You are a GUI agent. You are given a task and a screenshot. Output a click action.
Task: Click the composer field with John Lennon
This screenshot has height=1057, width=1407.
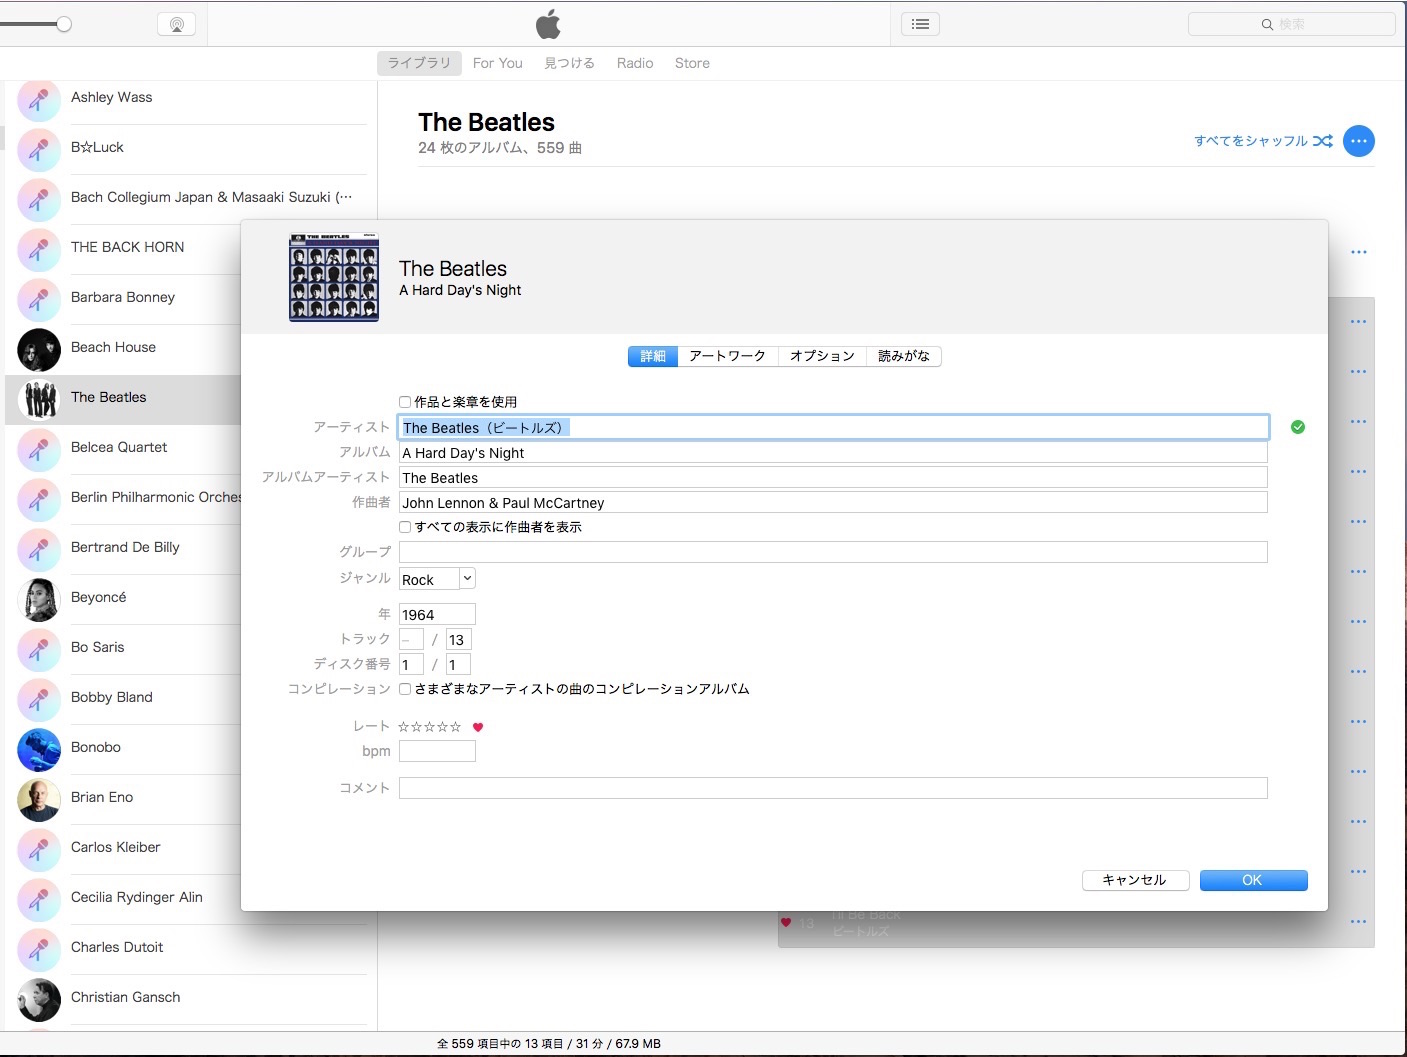832,503
